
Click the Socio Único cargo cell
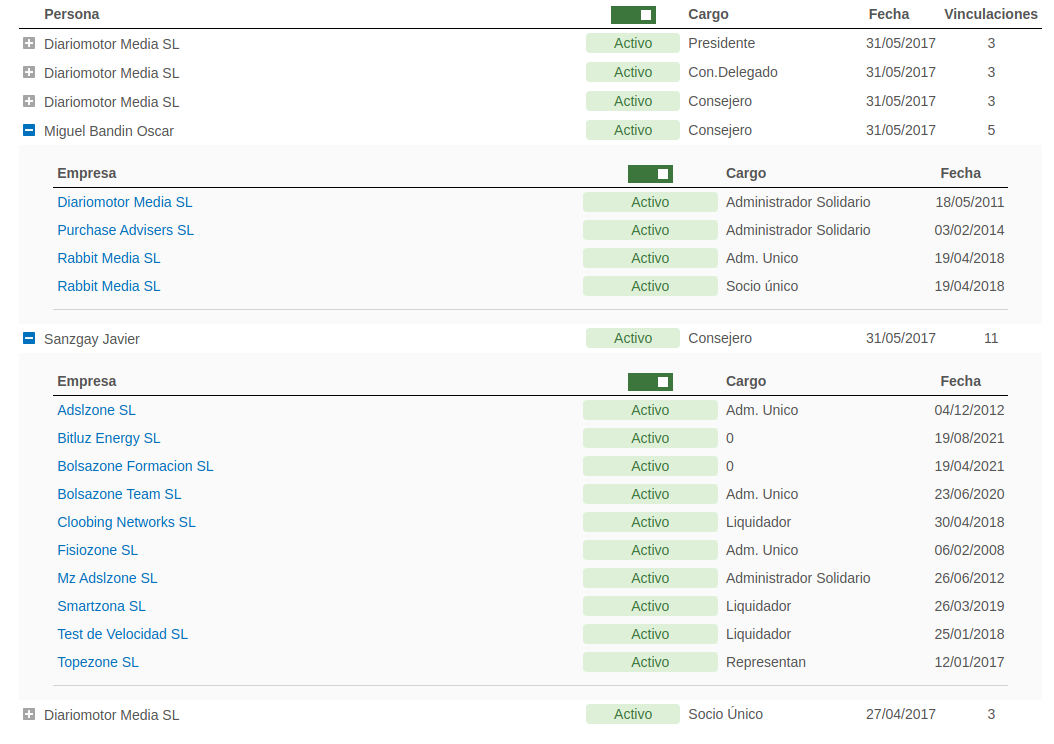tap(725, 714)
